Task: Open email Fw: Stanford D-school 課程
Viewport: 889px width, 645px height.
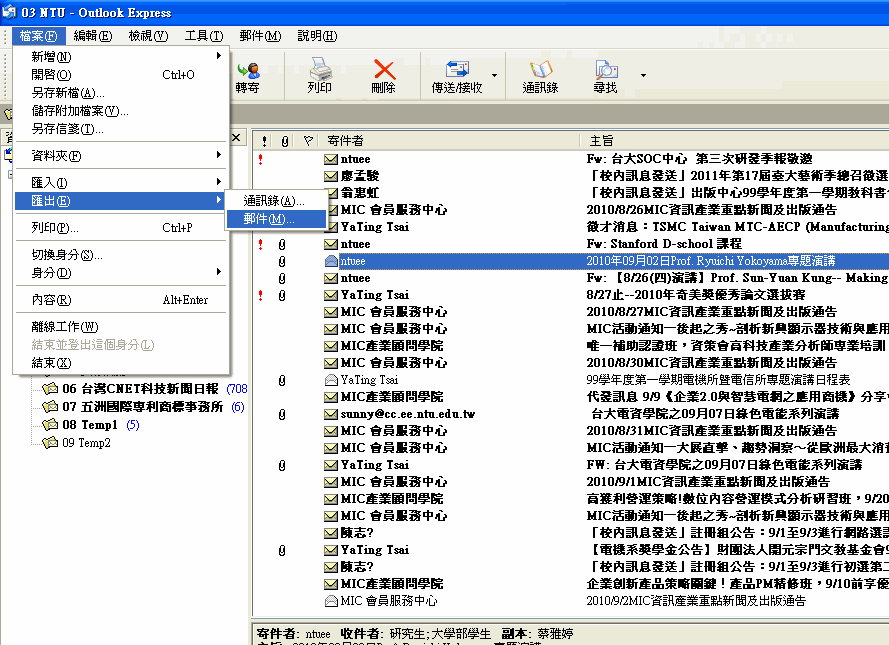Action: click(x=664, y=244)
